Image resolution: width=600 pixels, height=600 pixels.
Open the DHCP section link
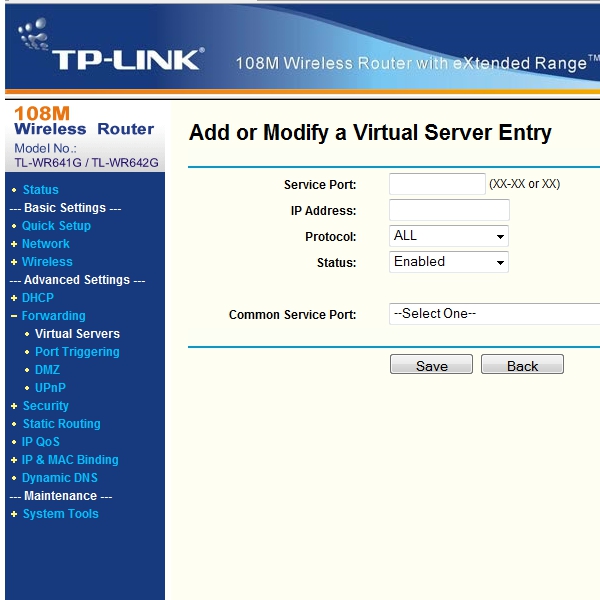point(38,298)
